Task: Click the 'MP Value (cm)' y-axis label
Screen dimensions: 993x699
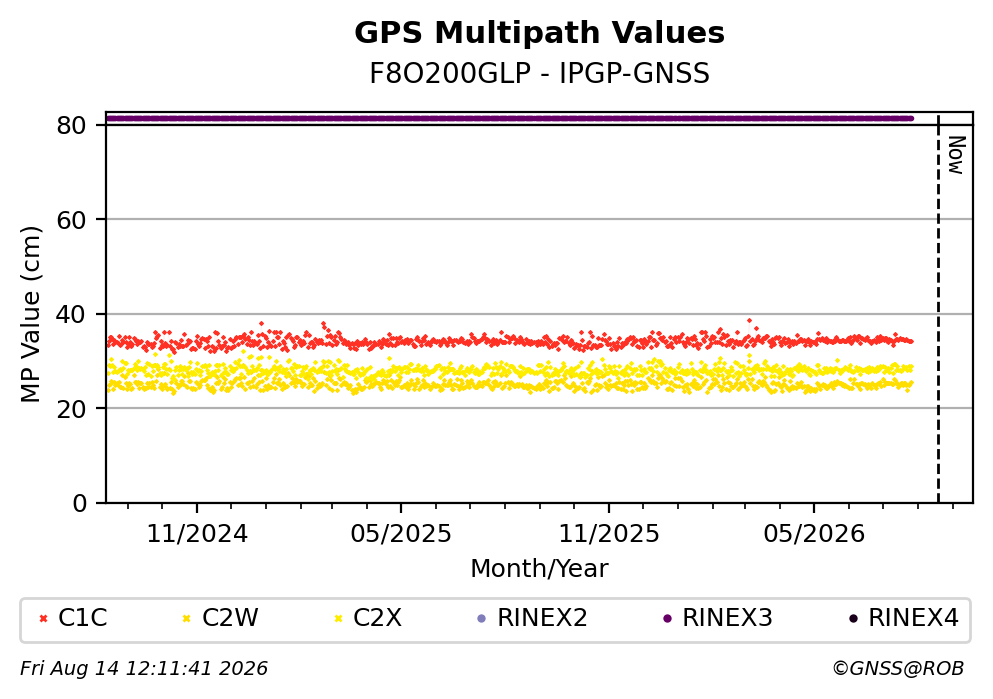Action: pos(30,315)
